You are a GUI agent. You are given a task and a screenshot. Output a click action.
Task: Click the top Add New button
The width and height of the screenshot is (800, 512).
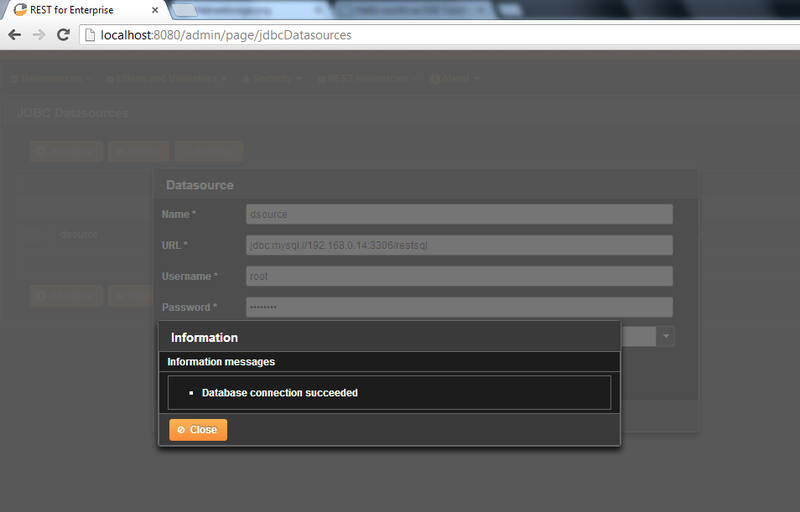click(66, 151)
